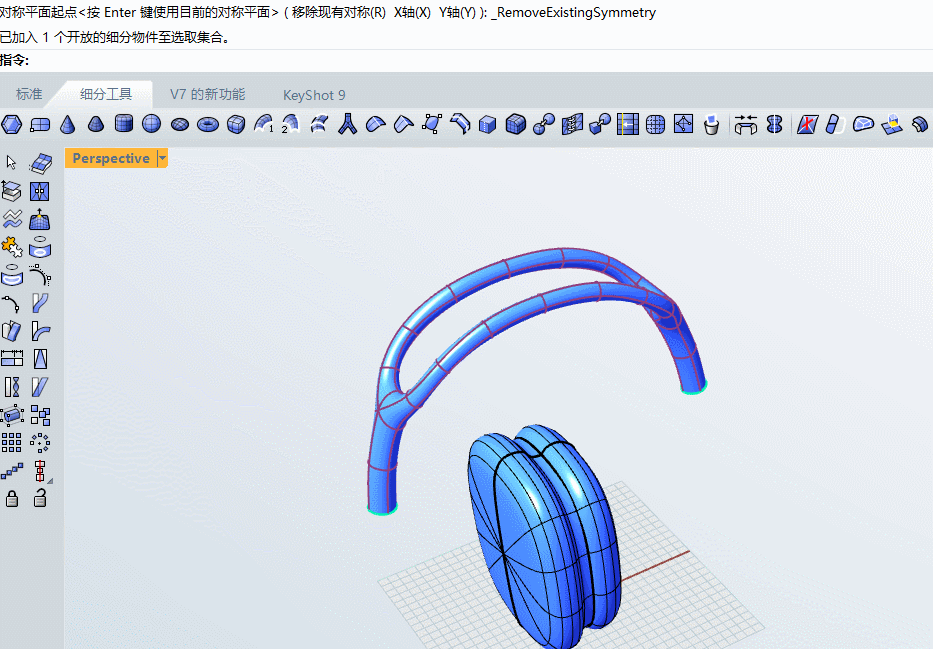933x649 pixels.
Task: Select the SubD loft tool
Action: tap(320, 124)
